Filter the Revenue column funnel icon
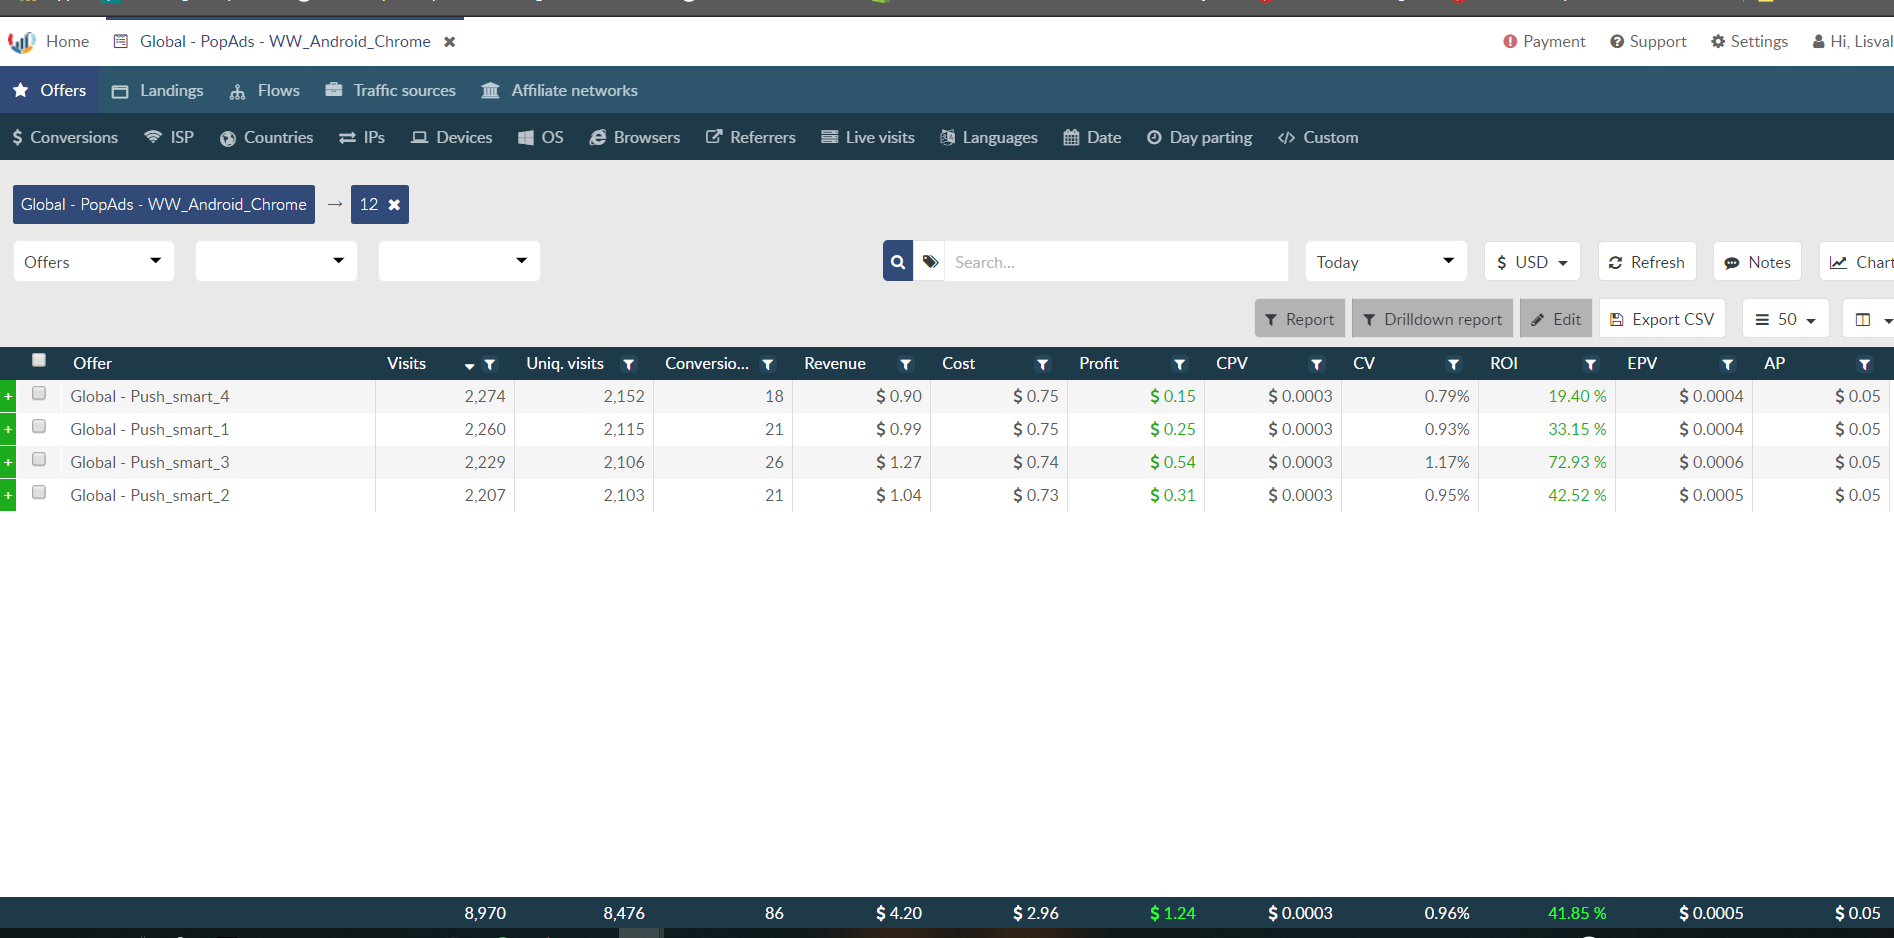This screenshot has height=938, width=1894. tap(905, 365)
